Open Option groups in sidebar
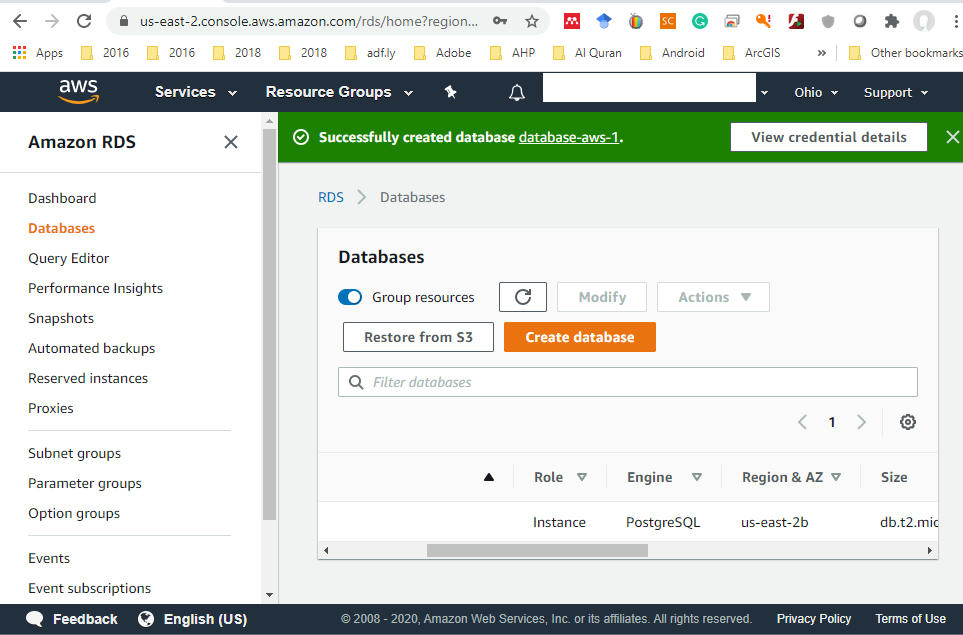Viewport: 963px width, 635px height. click(74, 513)
